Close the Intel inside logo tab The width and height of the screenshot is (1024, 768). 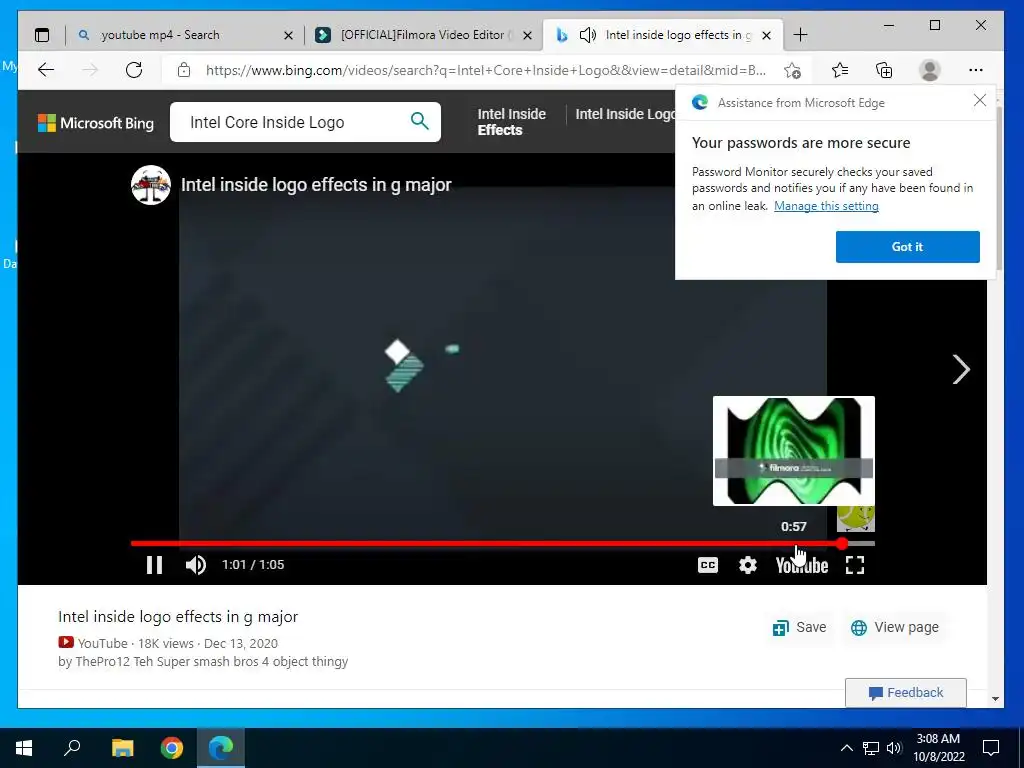tap(767, 35)
